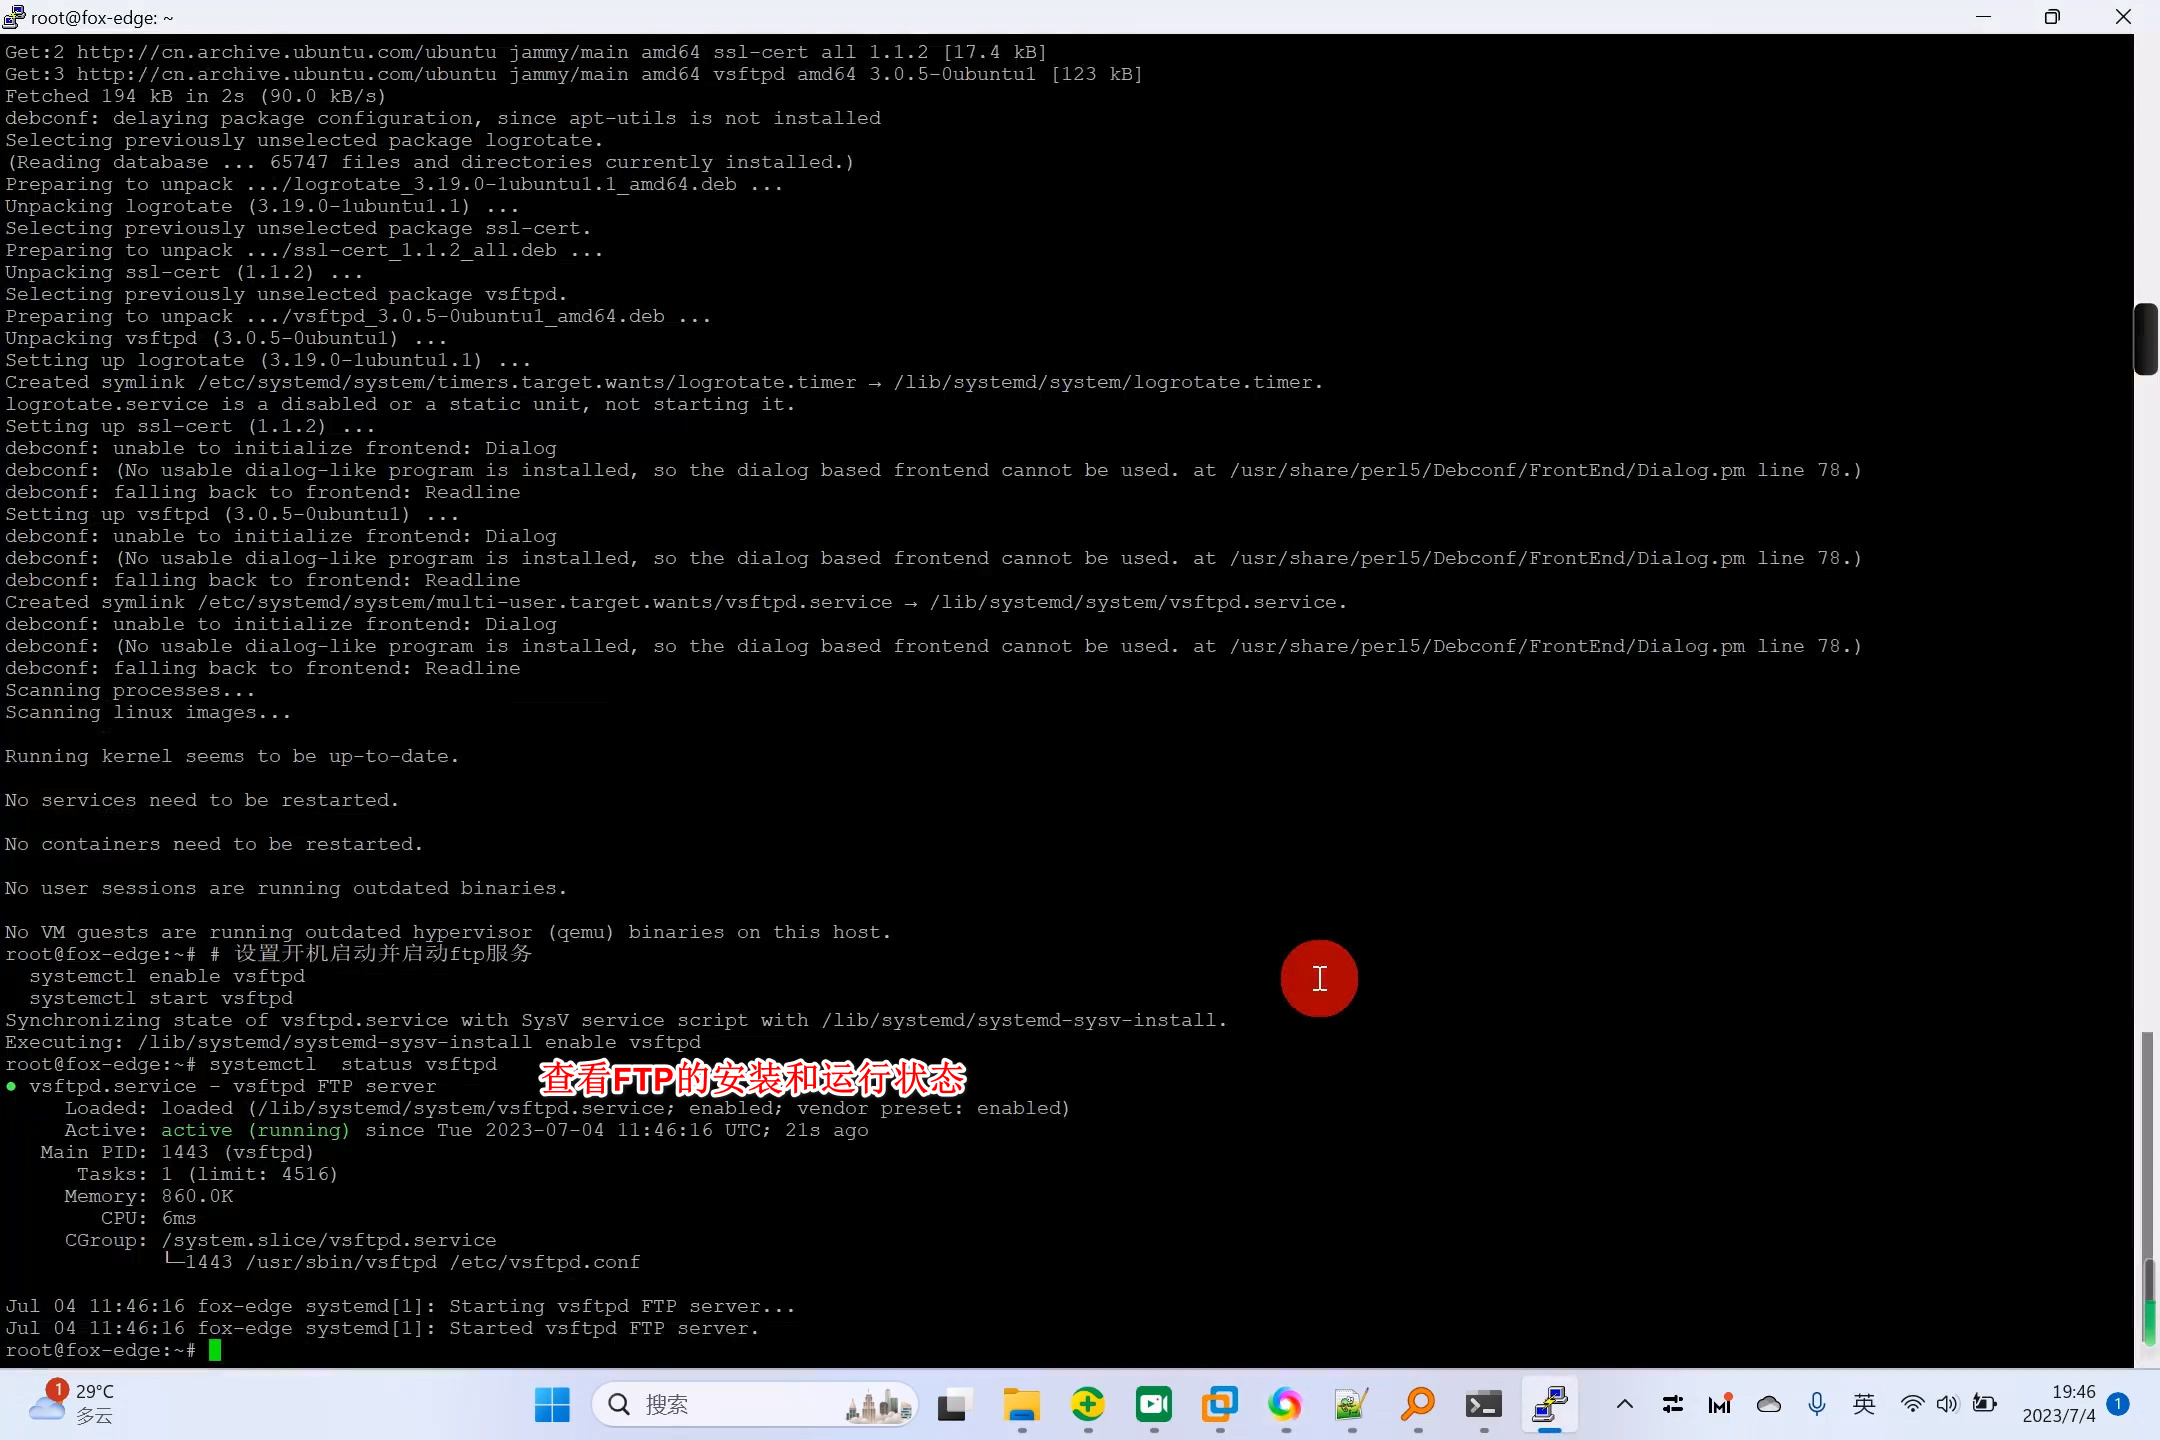Minimize the root@fox-edge terminal window

(x=1983, y=17)
